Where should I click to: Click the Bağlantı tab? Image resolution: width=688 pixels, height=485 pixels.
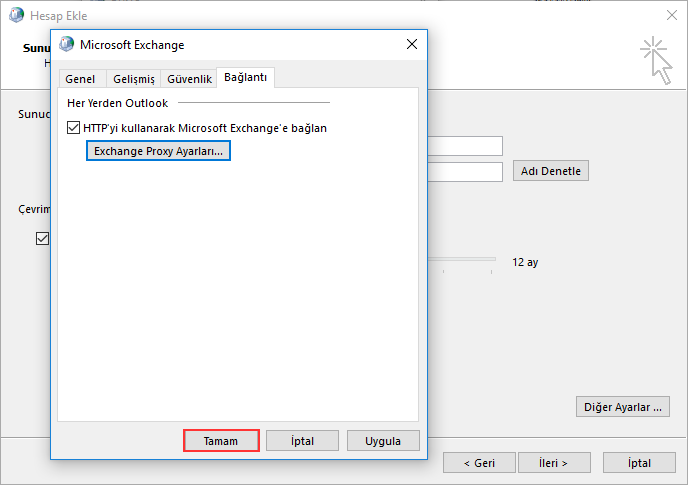pyautogui.click(x=246, y=77)
